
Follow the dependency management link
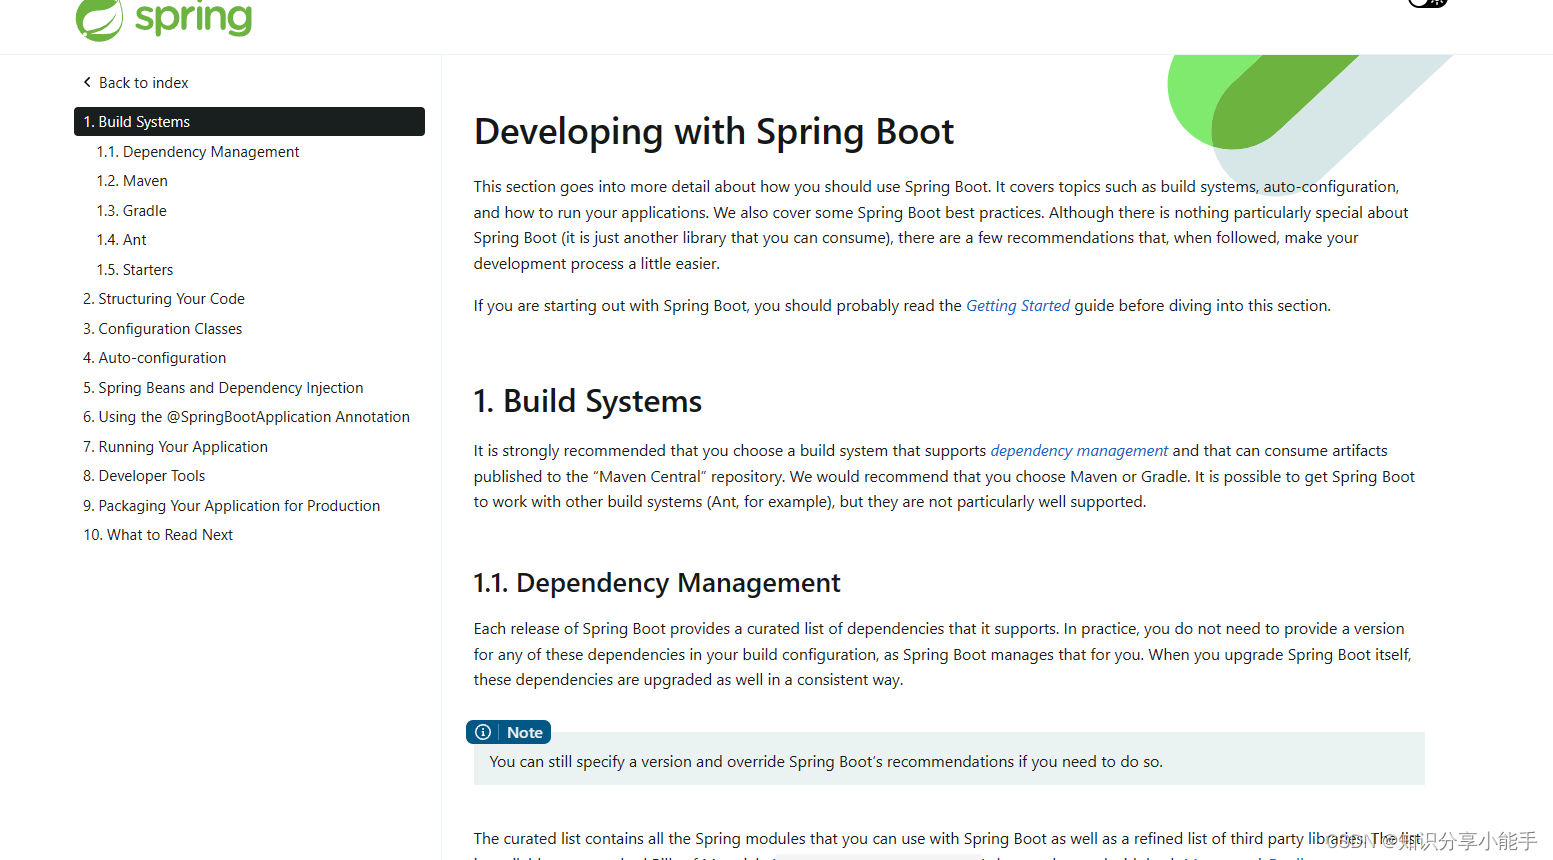[x=1079, y=451]
